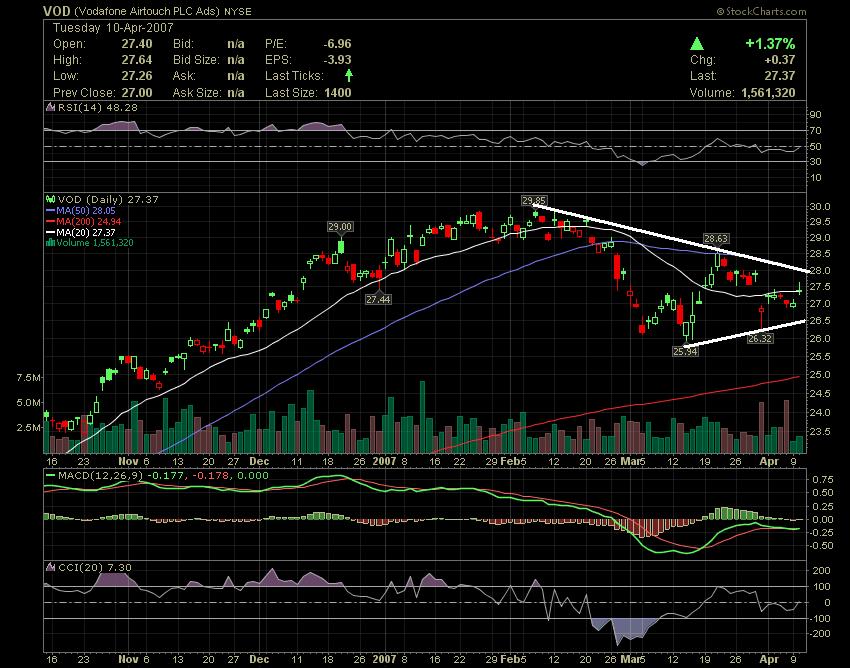This screenshot has width=850, height=668.
Task: Click the 29.00 price annotation
Action: (x=340, y=227)
